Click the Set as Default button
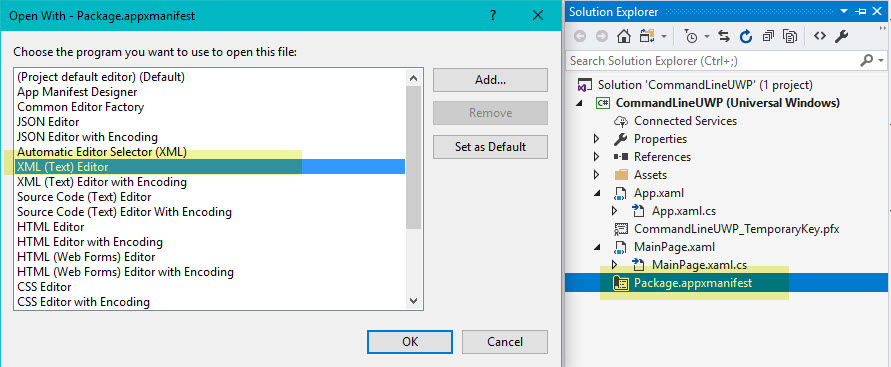 coord(490,147)
